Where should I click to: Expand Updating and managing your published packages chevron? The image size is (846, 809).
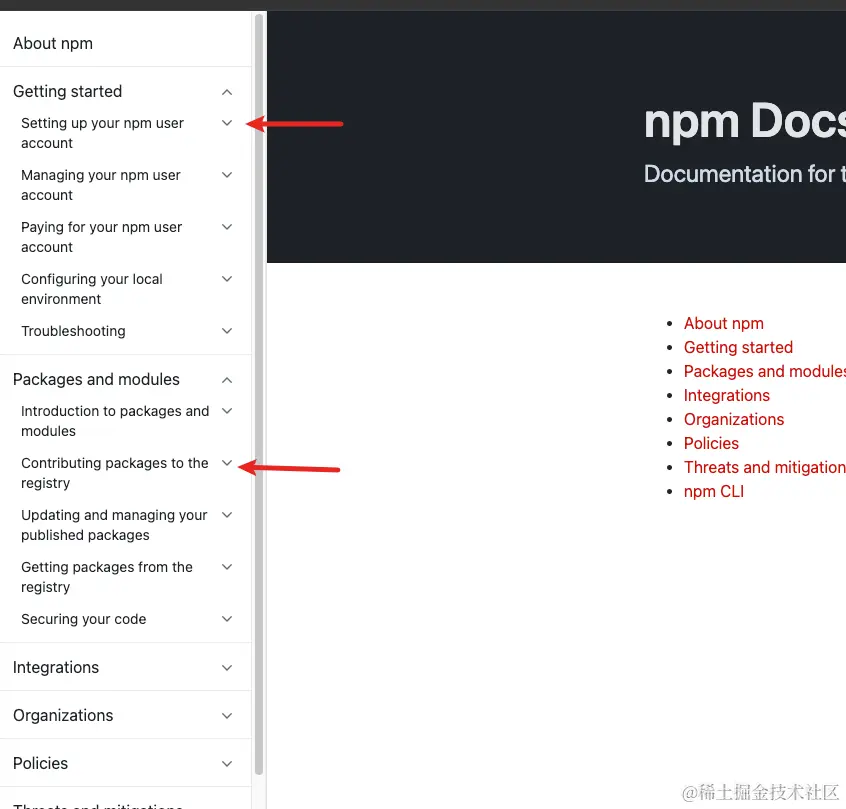pos(227,515)
